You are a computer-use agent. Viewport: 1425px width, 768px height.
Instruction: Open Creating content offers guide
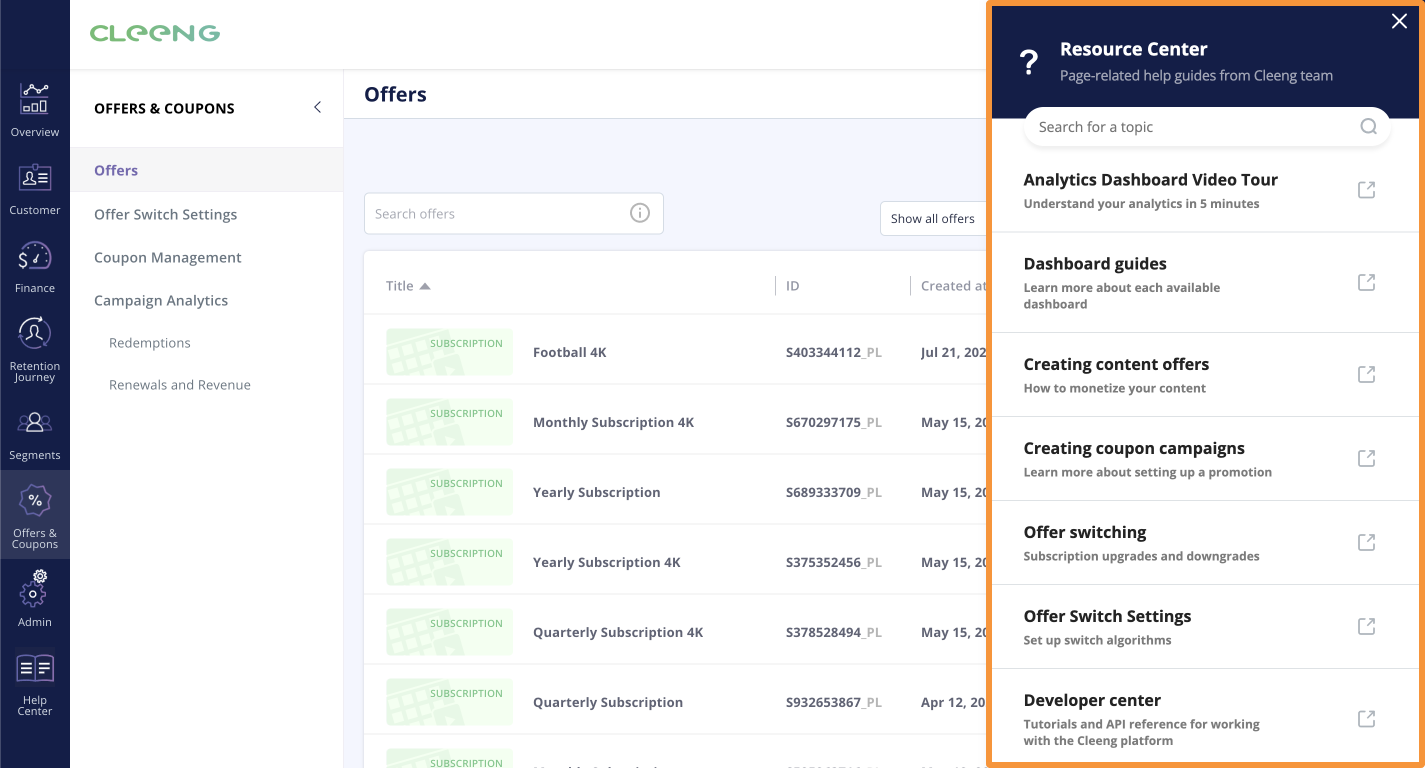[x=1116, y=364]
